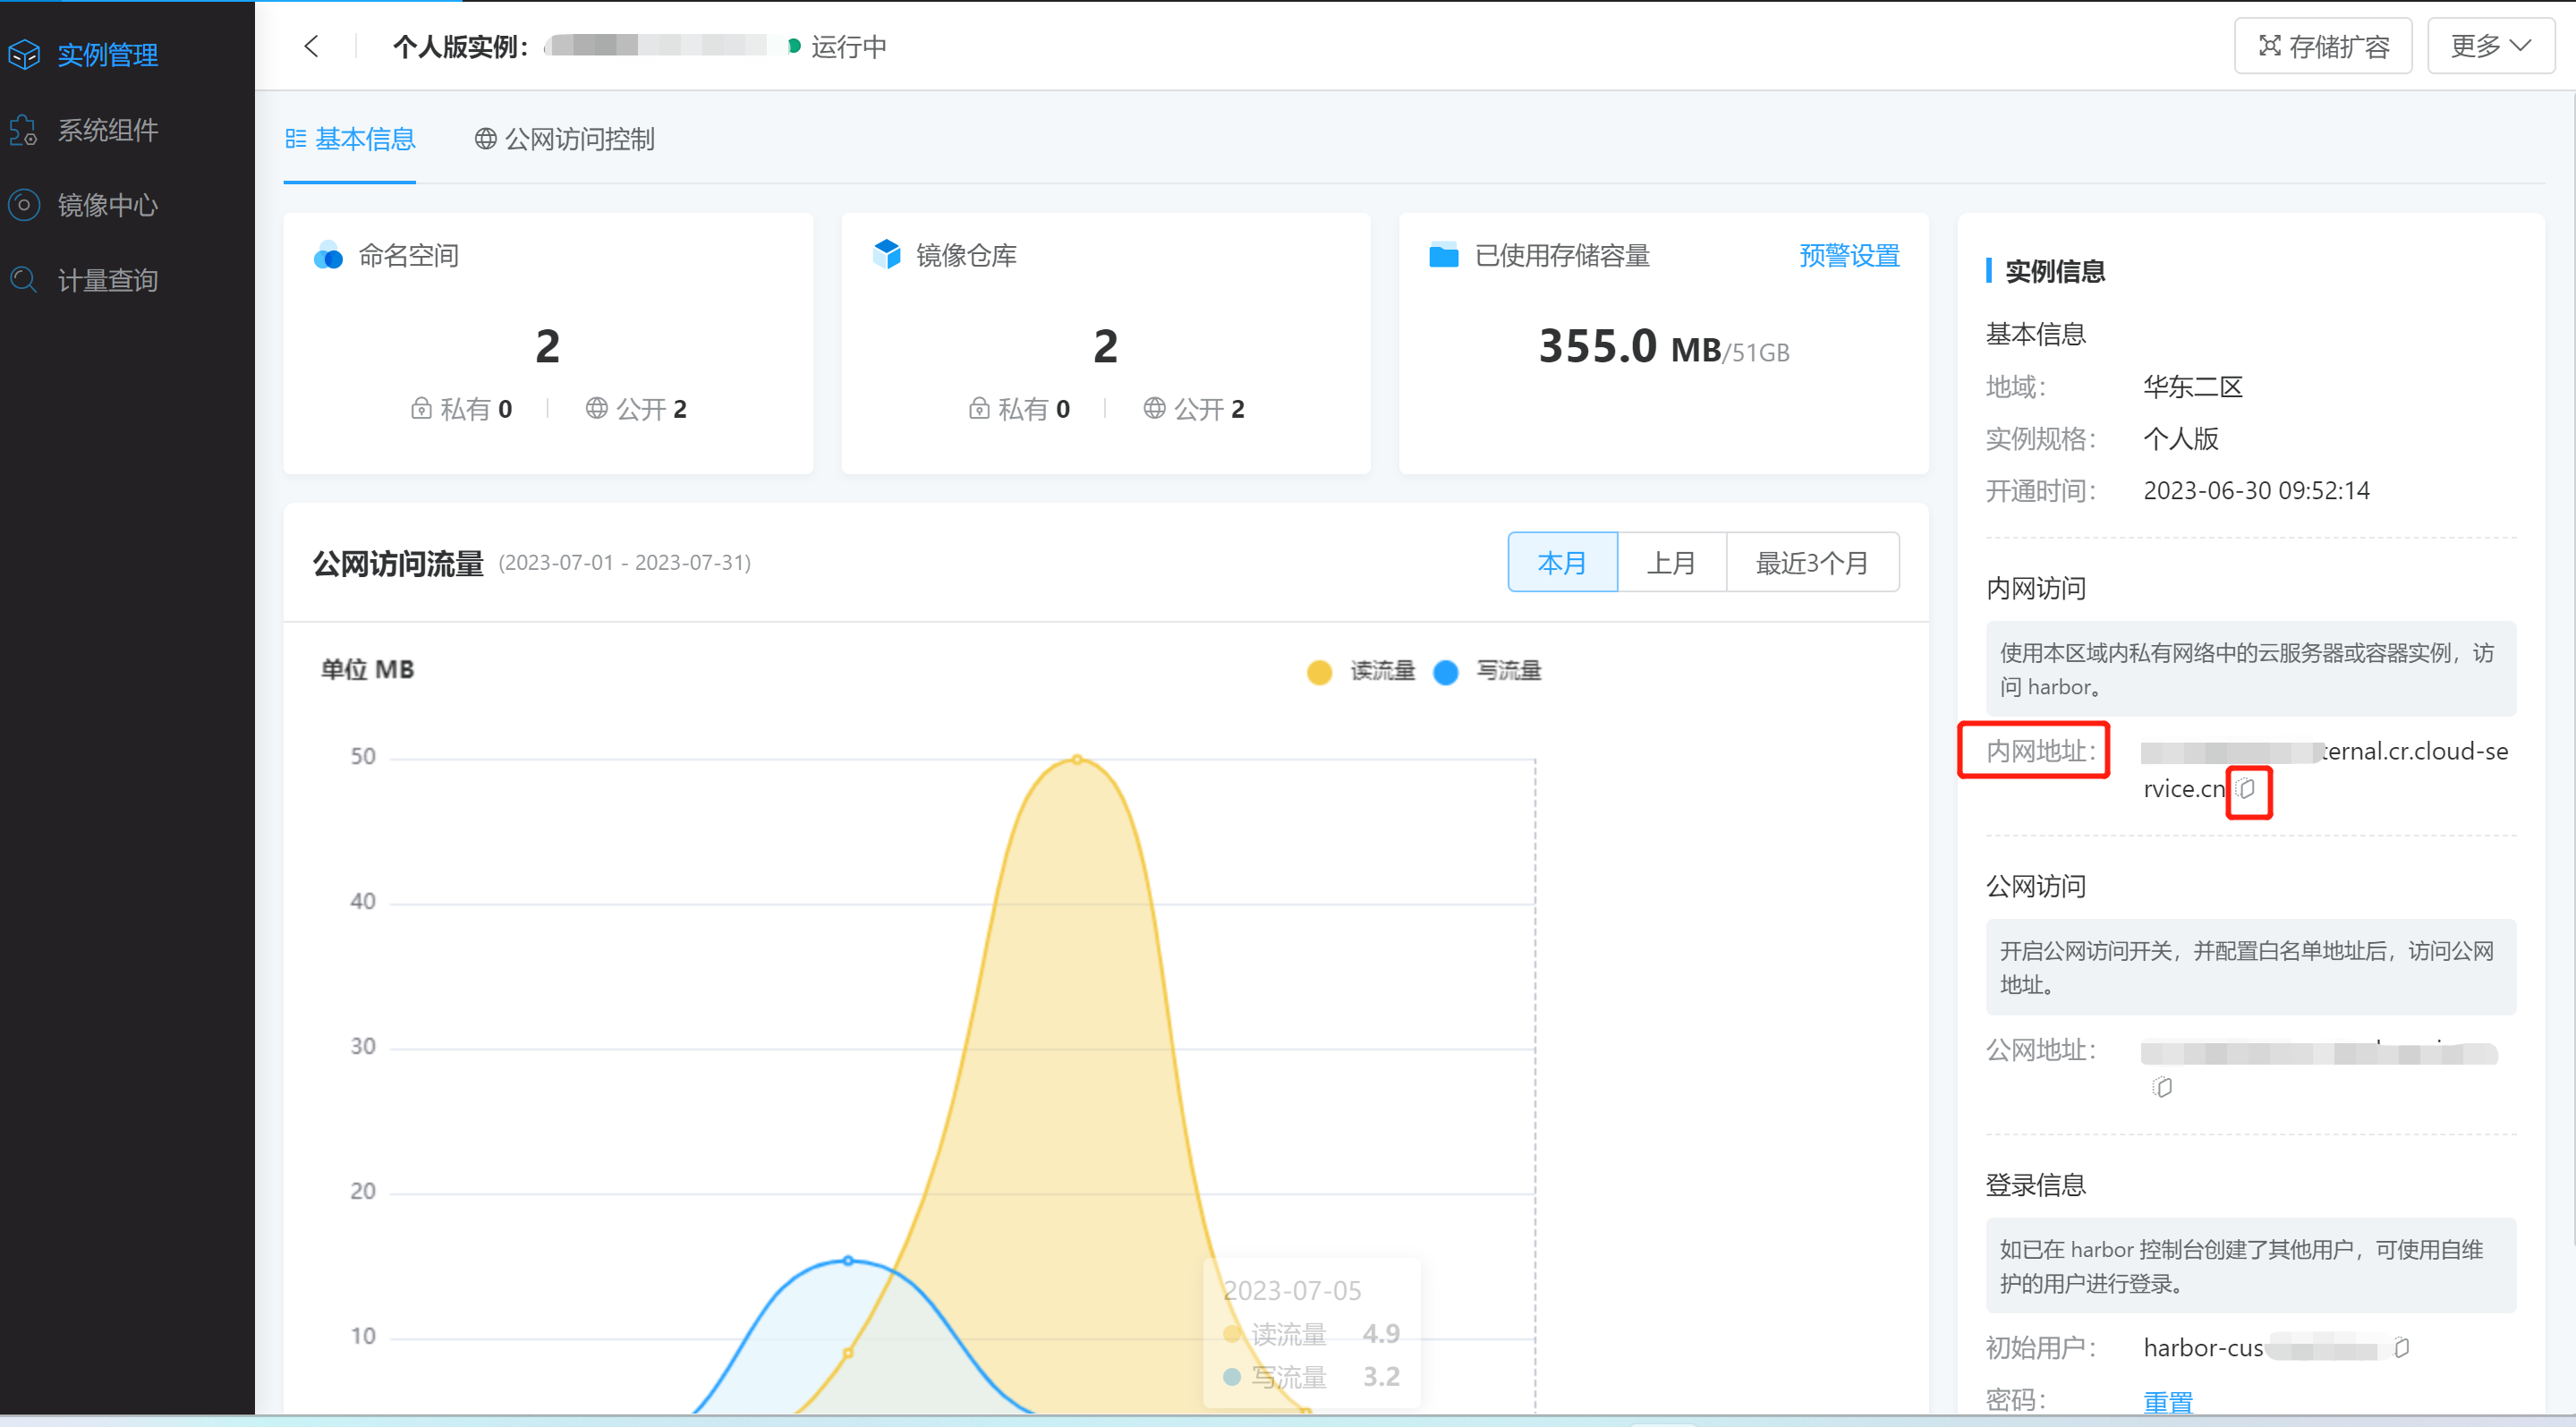Open 系统组件 in the sidebar
2576x1427 pixels.
(x=107, y=130)
